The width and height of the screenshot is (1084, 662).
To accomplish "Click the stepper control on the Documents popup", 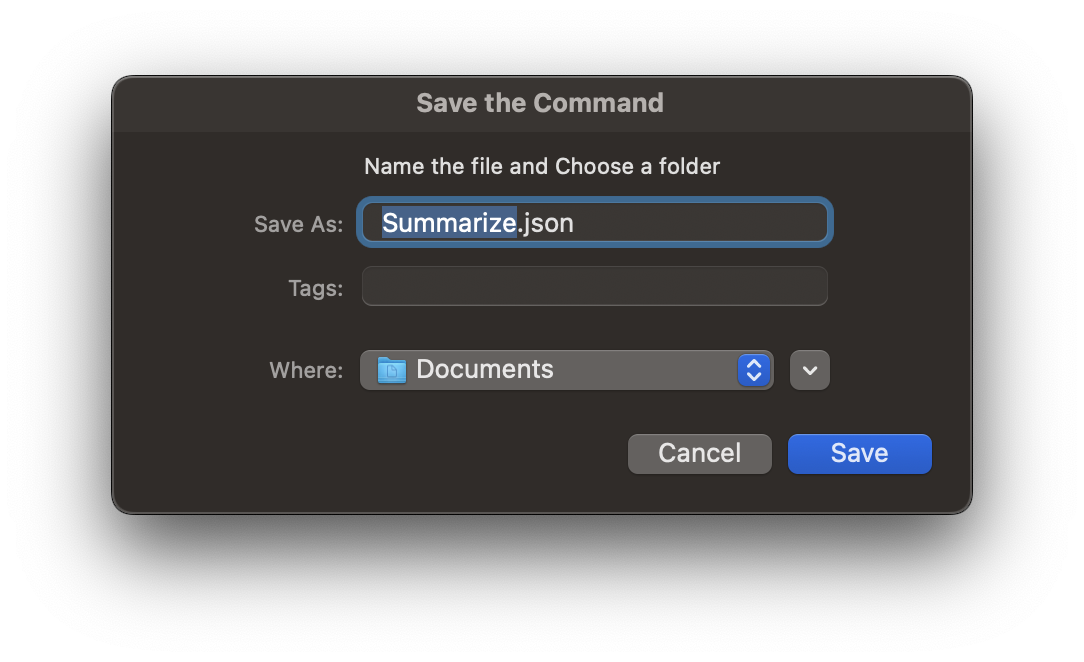I will 753,369.
